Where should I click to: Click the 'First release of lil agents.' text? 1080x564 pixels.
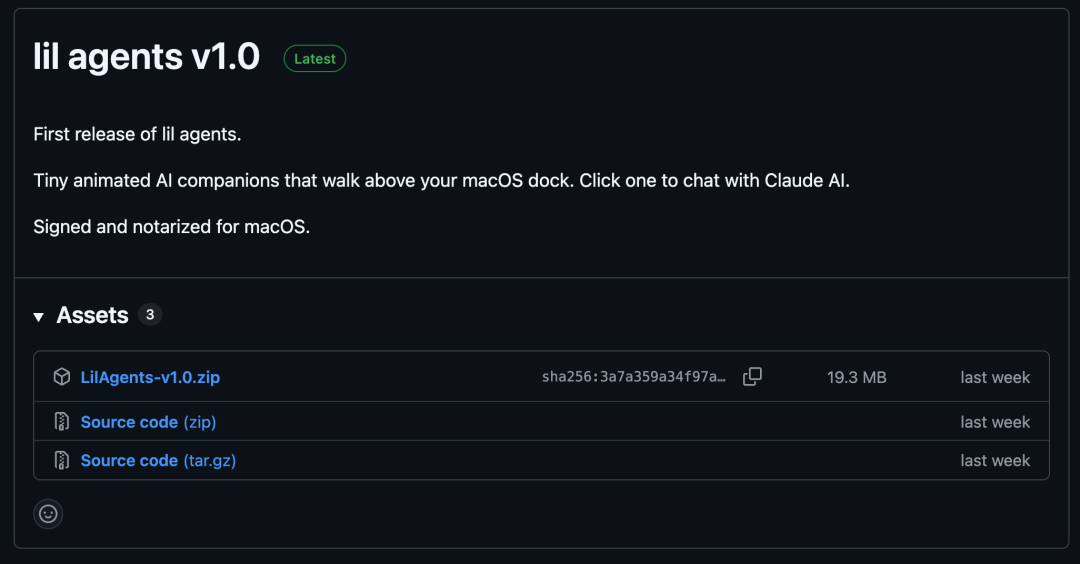(x=137, y=134)
